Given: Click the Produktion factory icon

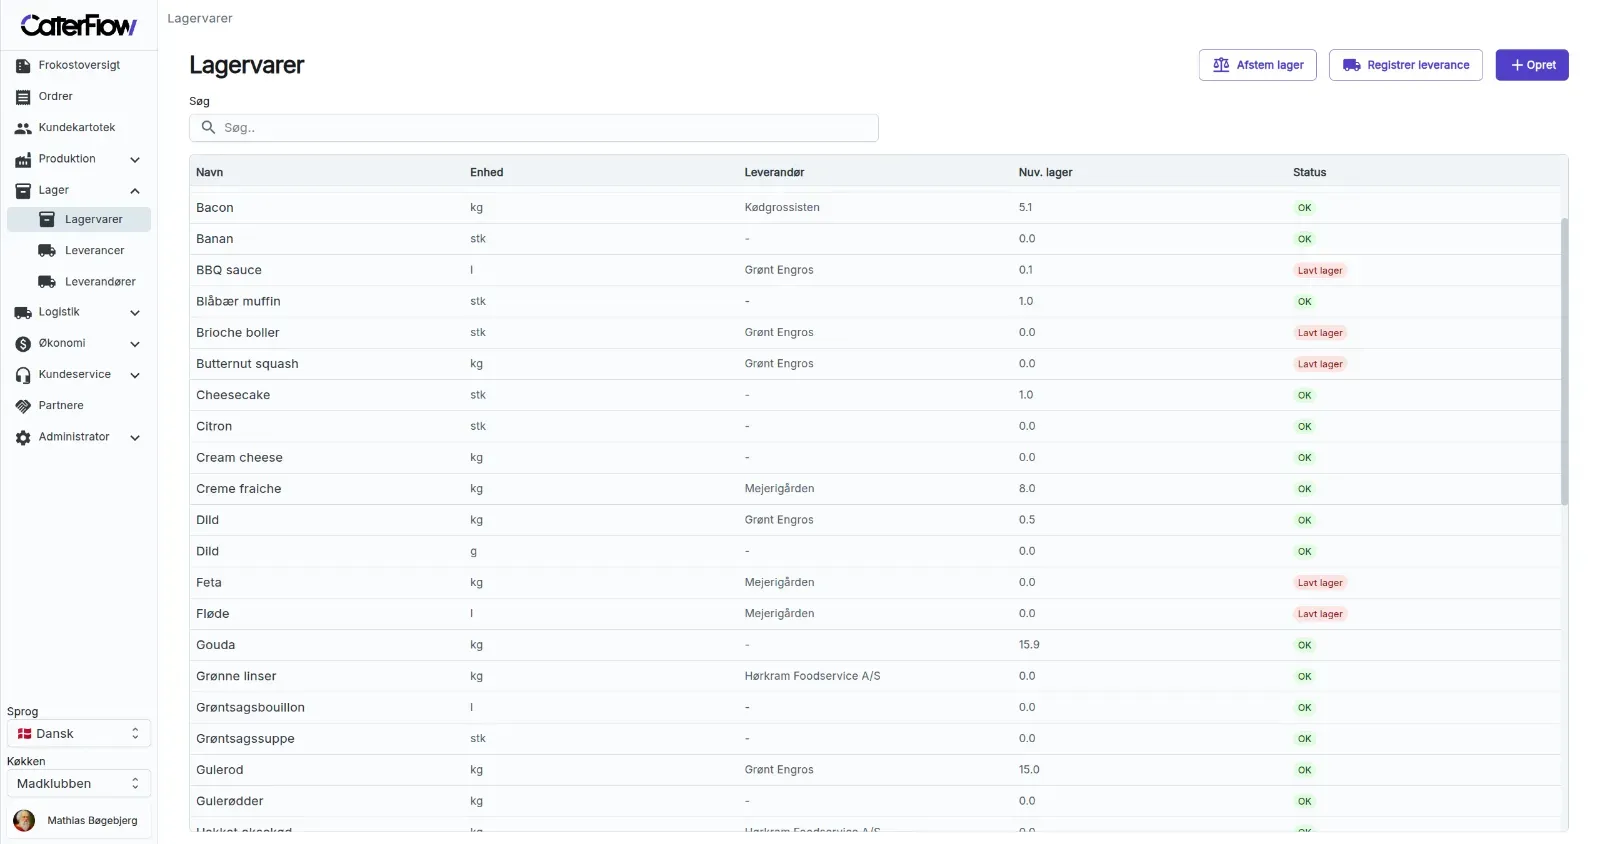Looking at the screenshot, I should (x=23, y=160).
